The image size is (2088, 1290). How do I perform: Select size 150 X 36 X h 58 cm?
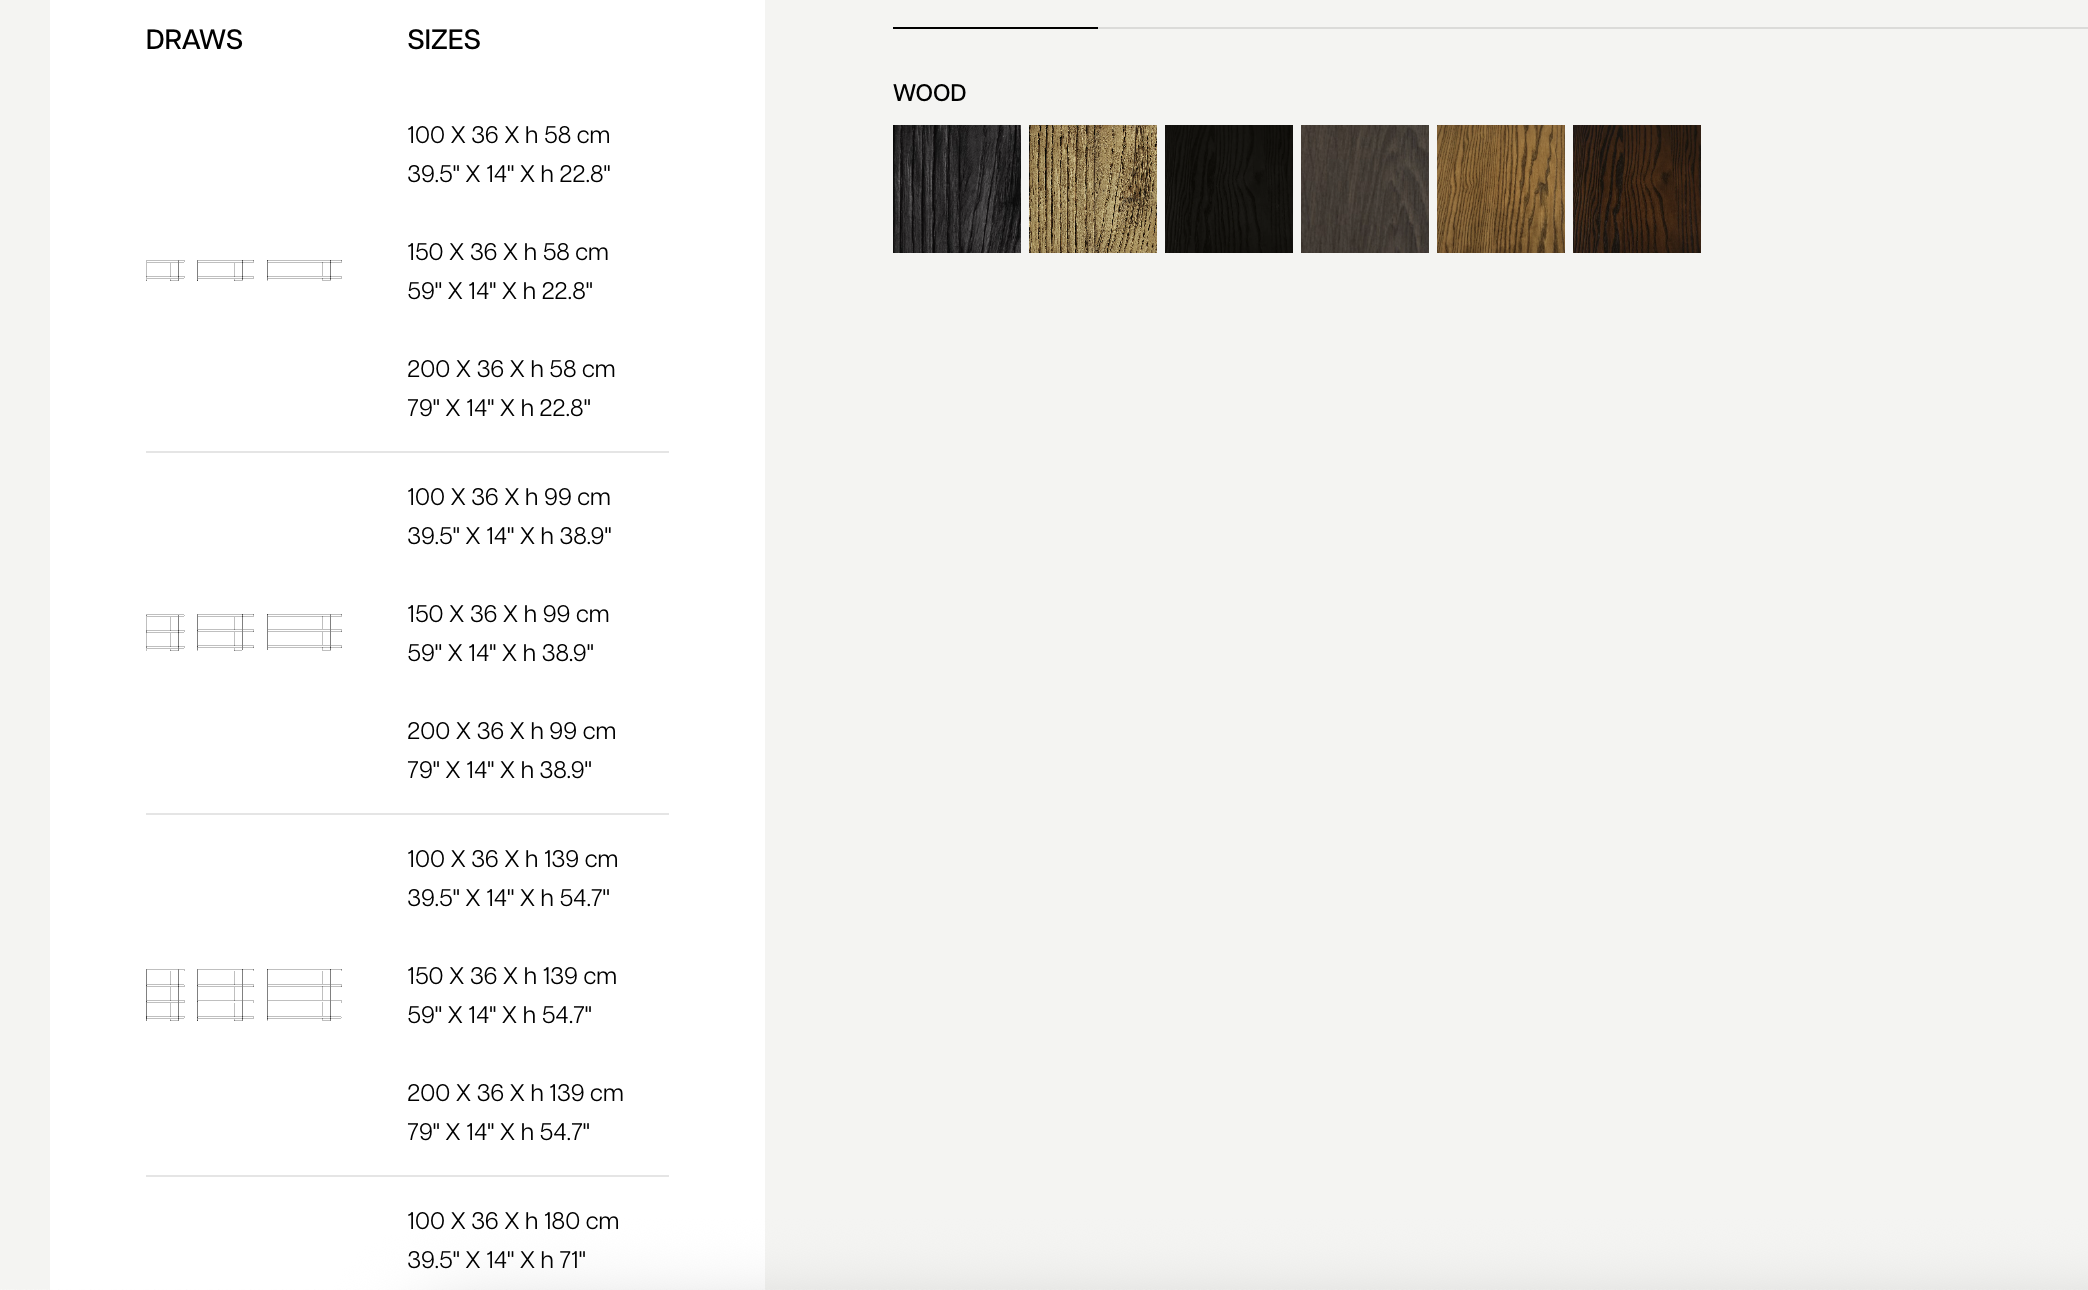[x=507, y=252]
